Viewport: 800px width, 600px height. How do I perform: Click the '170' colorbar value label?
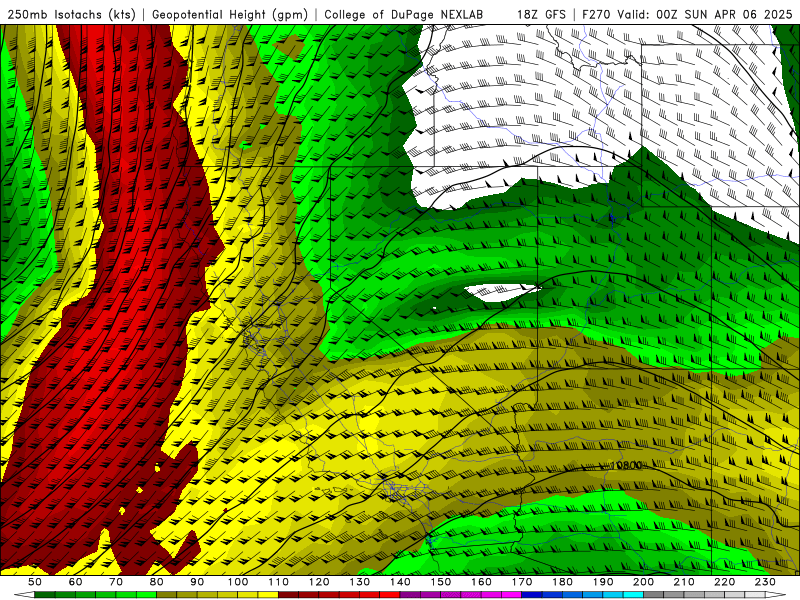click(x=521, y=582)
